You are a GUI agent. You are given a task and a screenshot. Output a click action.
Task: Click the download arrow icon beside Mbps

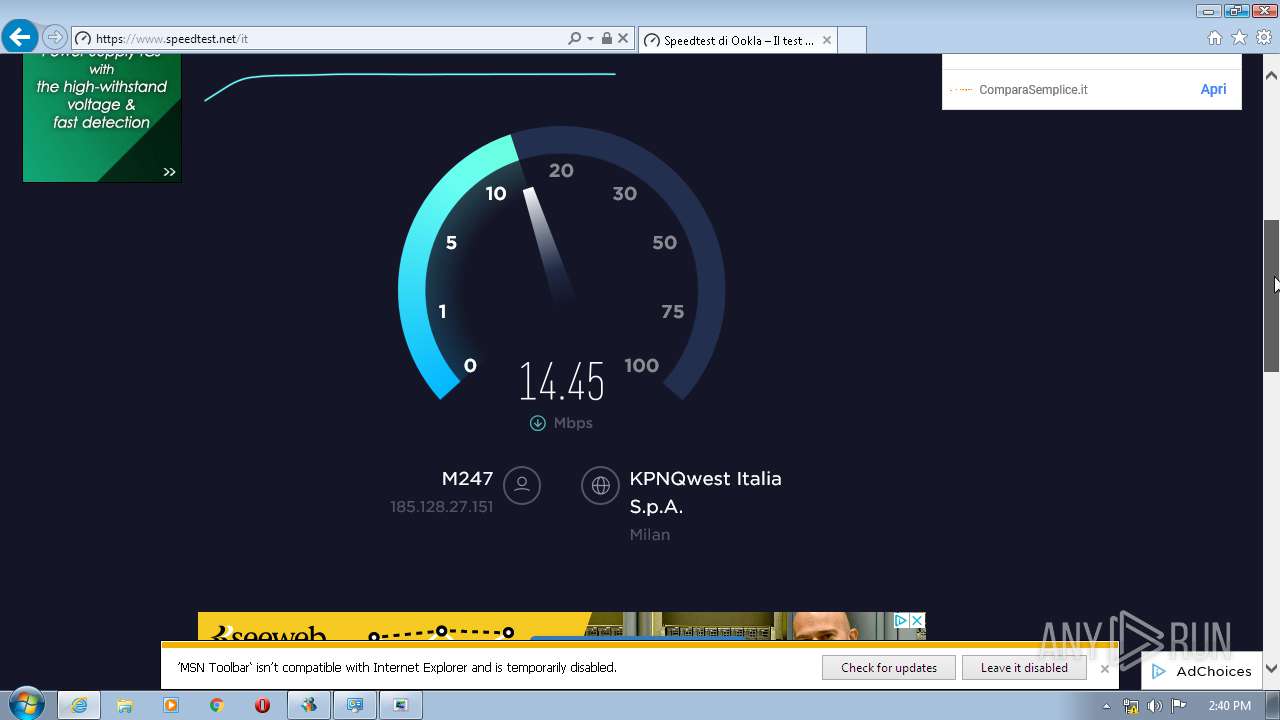point(538,423)
